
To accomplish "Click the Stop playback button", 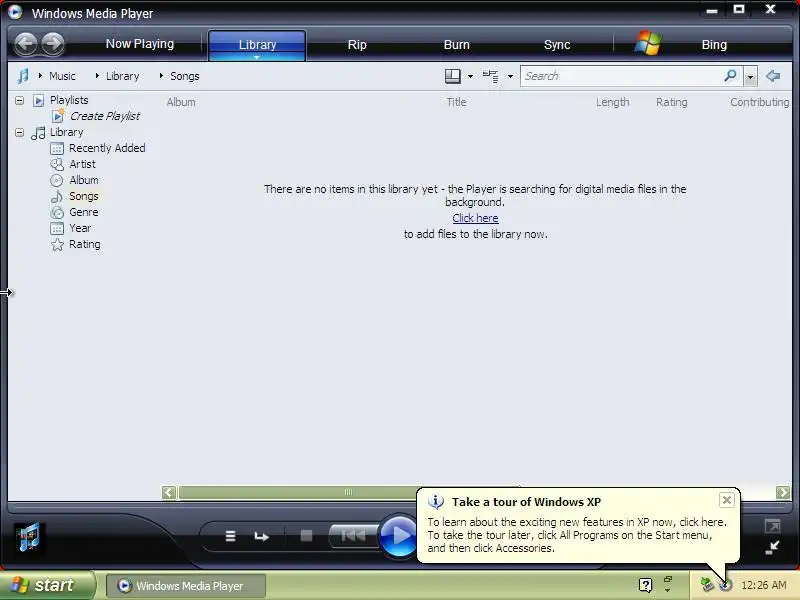I will click(x=306, y=536).
